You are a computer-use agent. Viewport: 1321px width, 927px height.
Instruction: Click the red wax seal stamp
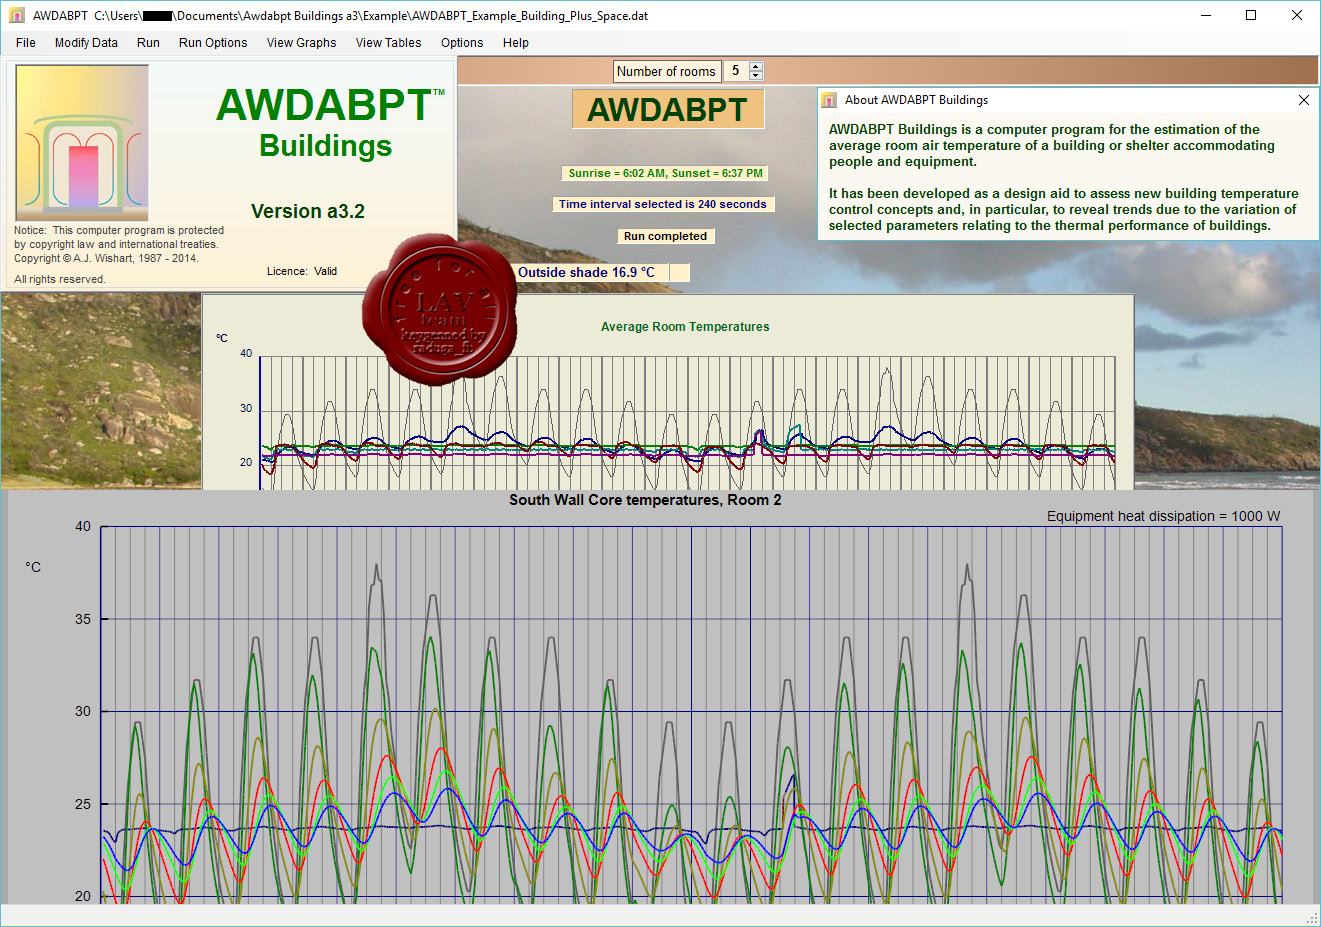coord(440,308)
